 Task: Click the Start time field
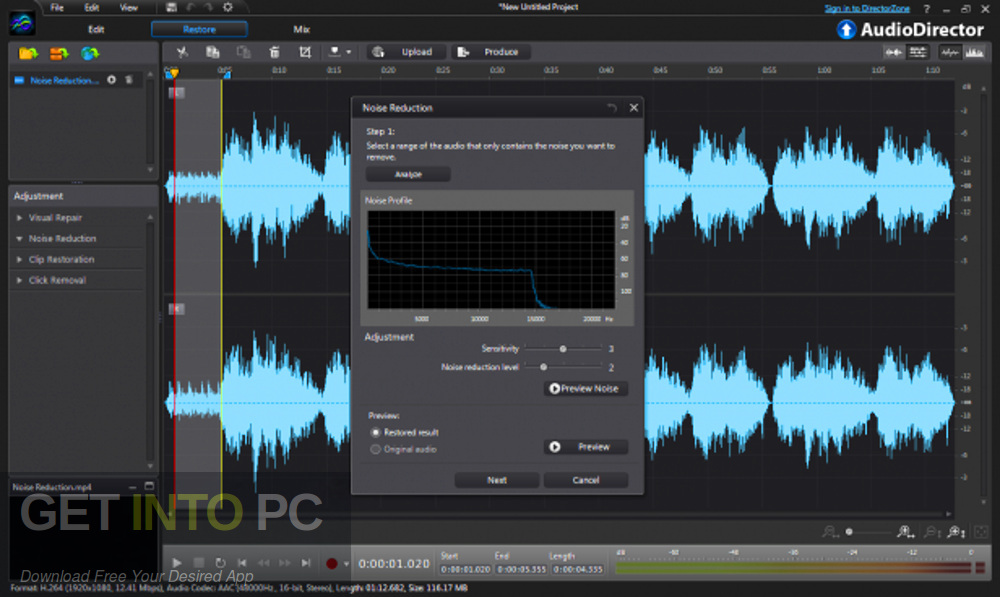point(466,569)
